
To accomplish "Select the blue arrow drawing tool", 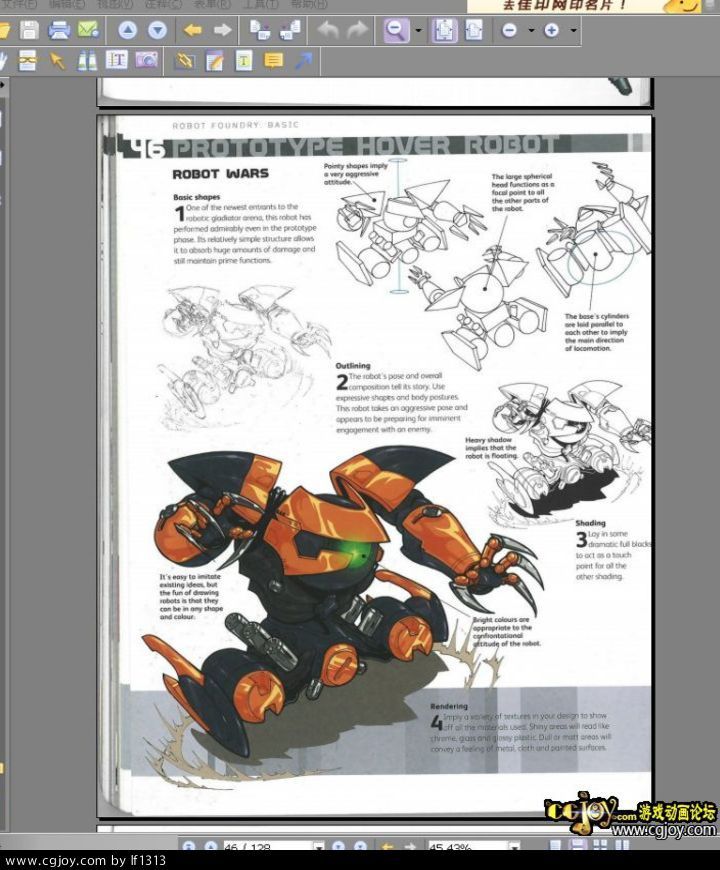I will (303, 60).
